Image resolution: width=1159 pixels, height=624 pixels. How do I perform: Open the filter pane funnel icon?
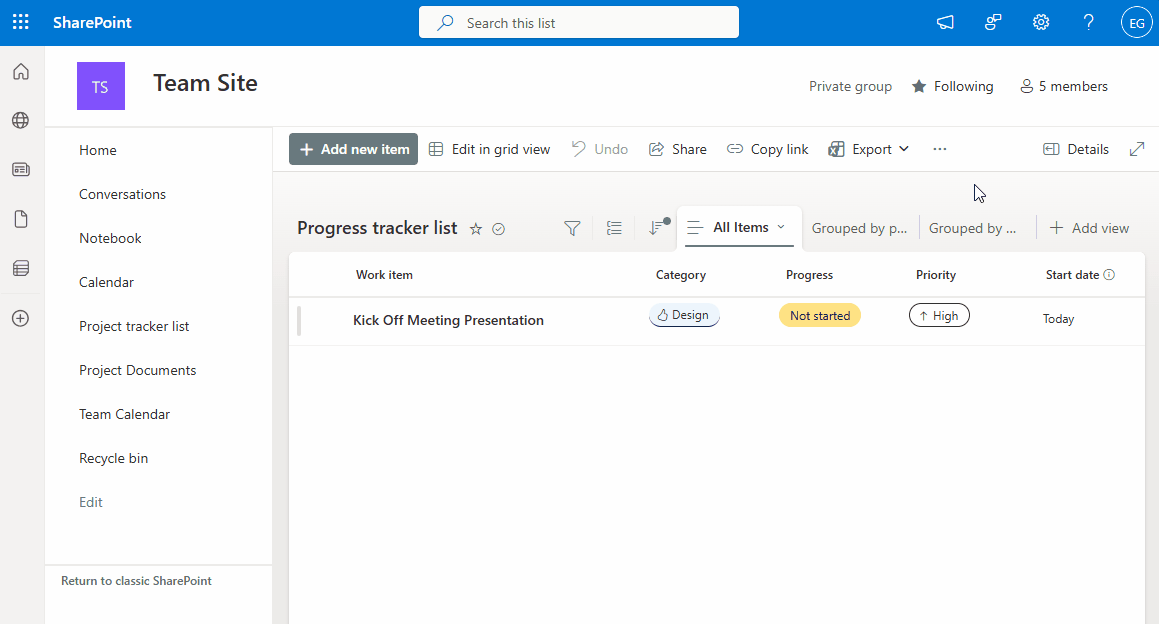[572, 228]
